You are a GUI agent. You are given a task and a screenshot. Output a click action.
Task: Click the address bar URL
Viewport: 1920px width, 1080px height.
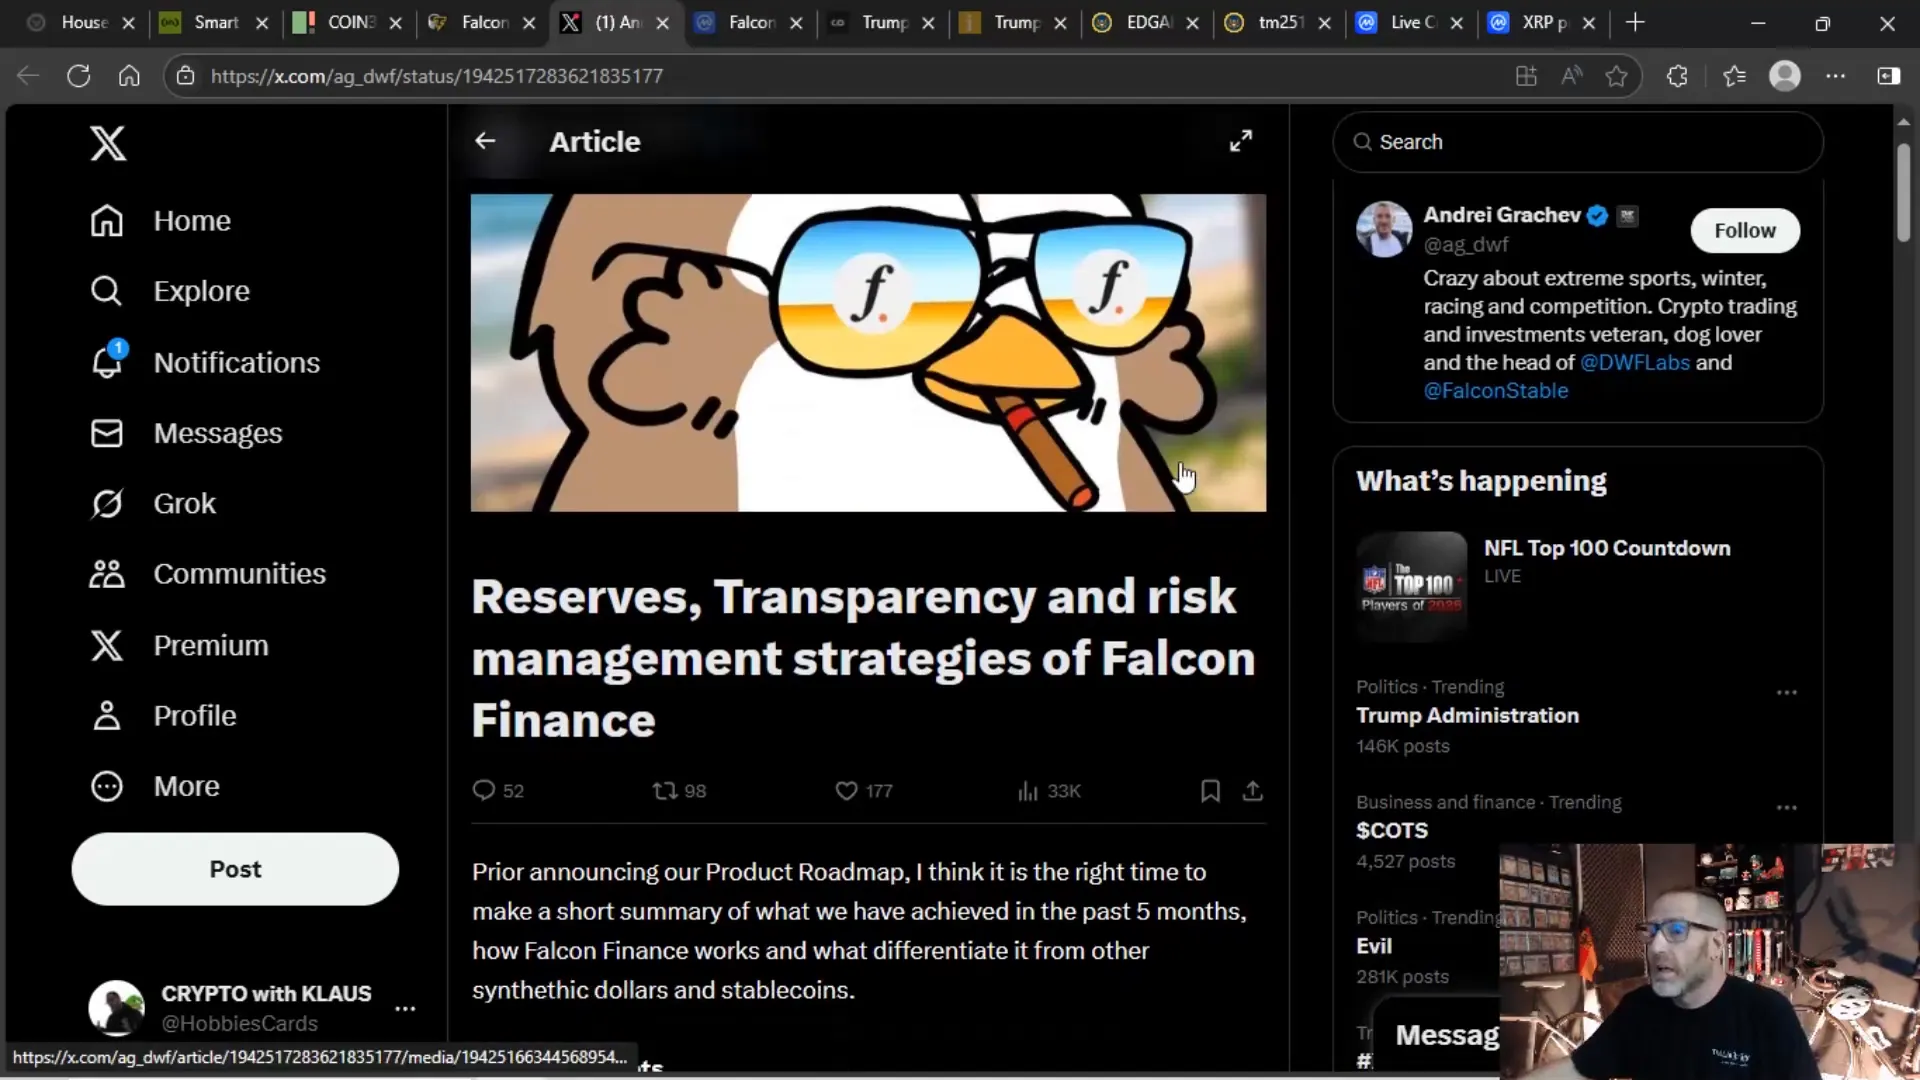pos(437,76)
